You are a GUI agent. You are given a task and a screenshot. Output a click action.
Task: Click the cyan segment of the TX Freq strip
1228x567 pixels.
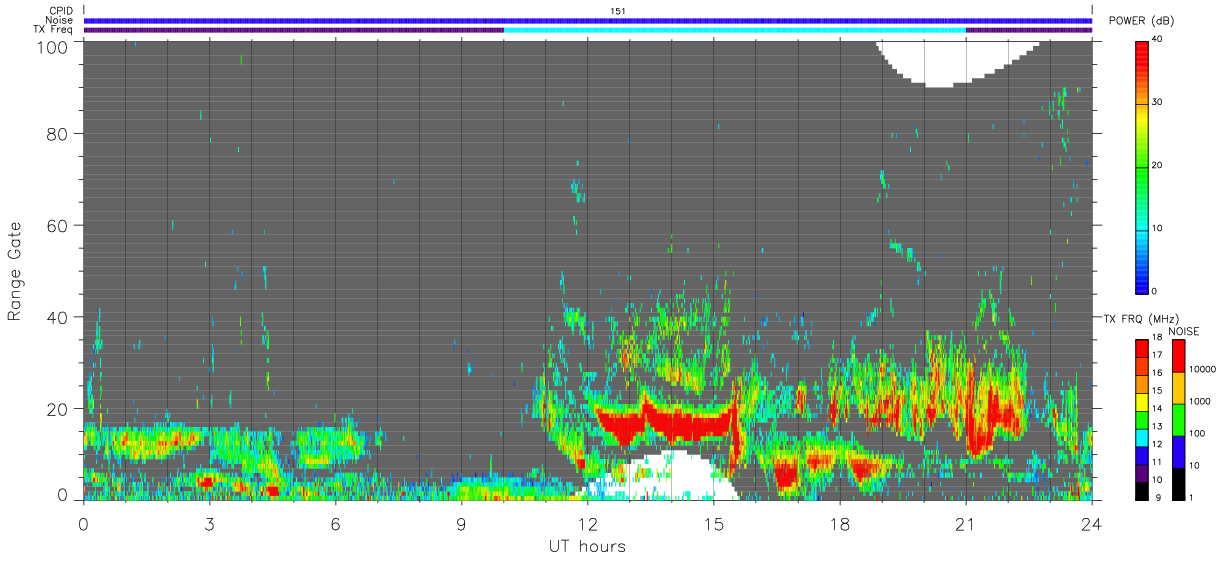coord(735,30)
